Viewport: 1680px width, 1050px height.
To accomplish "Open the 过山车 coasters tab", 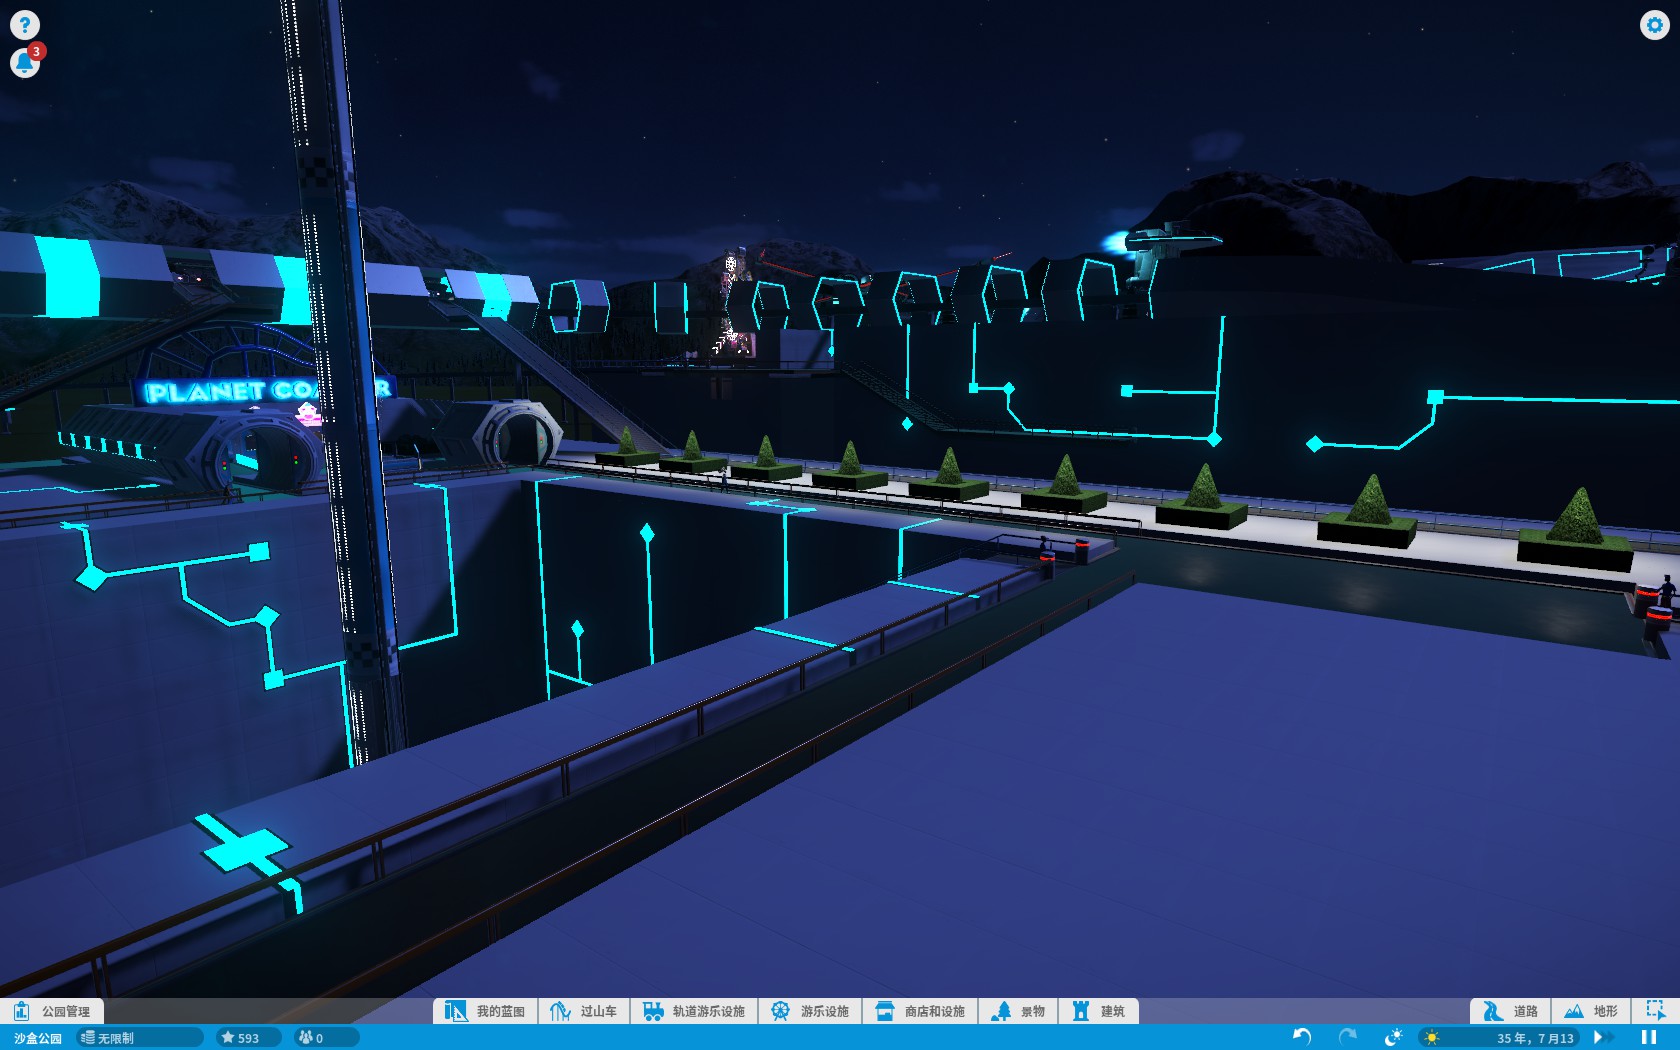I will pos(584,1011).
